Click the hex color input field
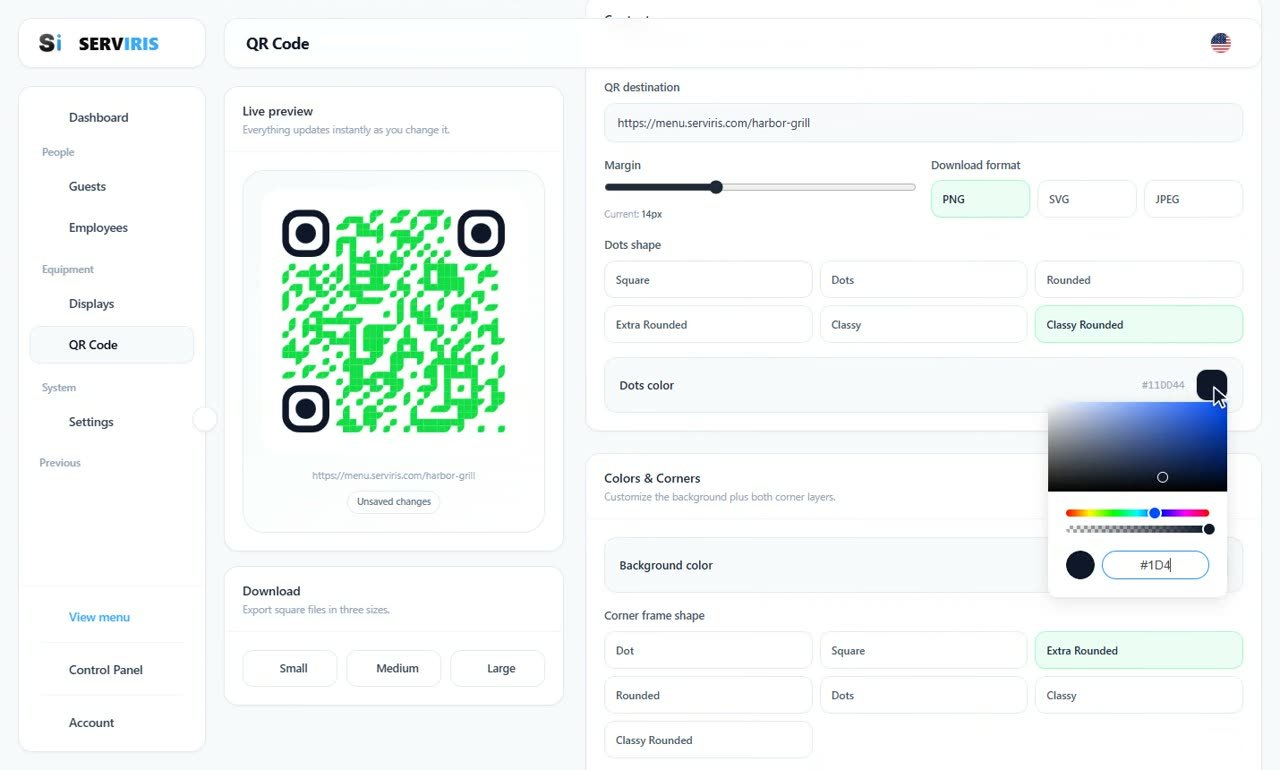Viewport: 1280px width, 770px height. (x=1155, y=565)
